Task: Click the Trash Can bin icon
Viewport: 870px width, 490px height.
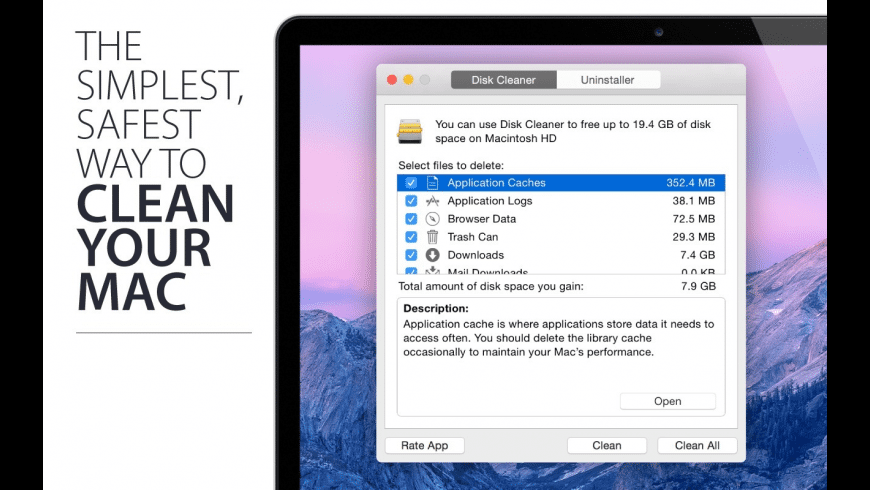Action: [x=432, y=237]
